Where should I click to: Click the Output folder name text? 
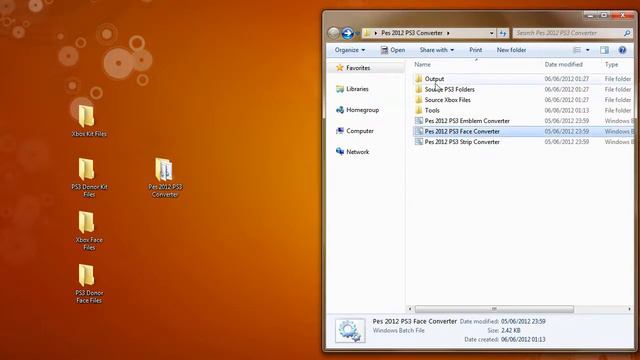click(434, 79)
